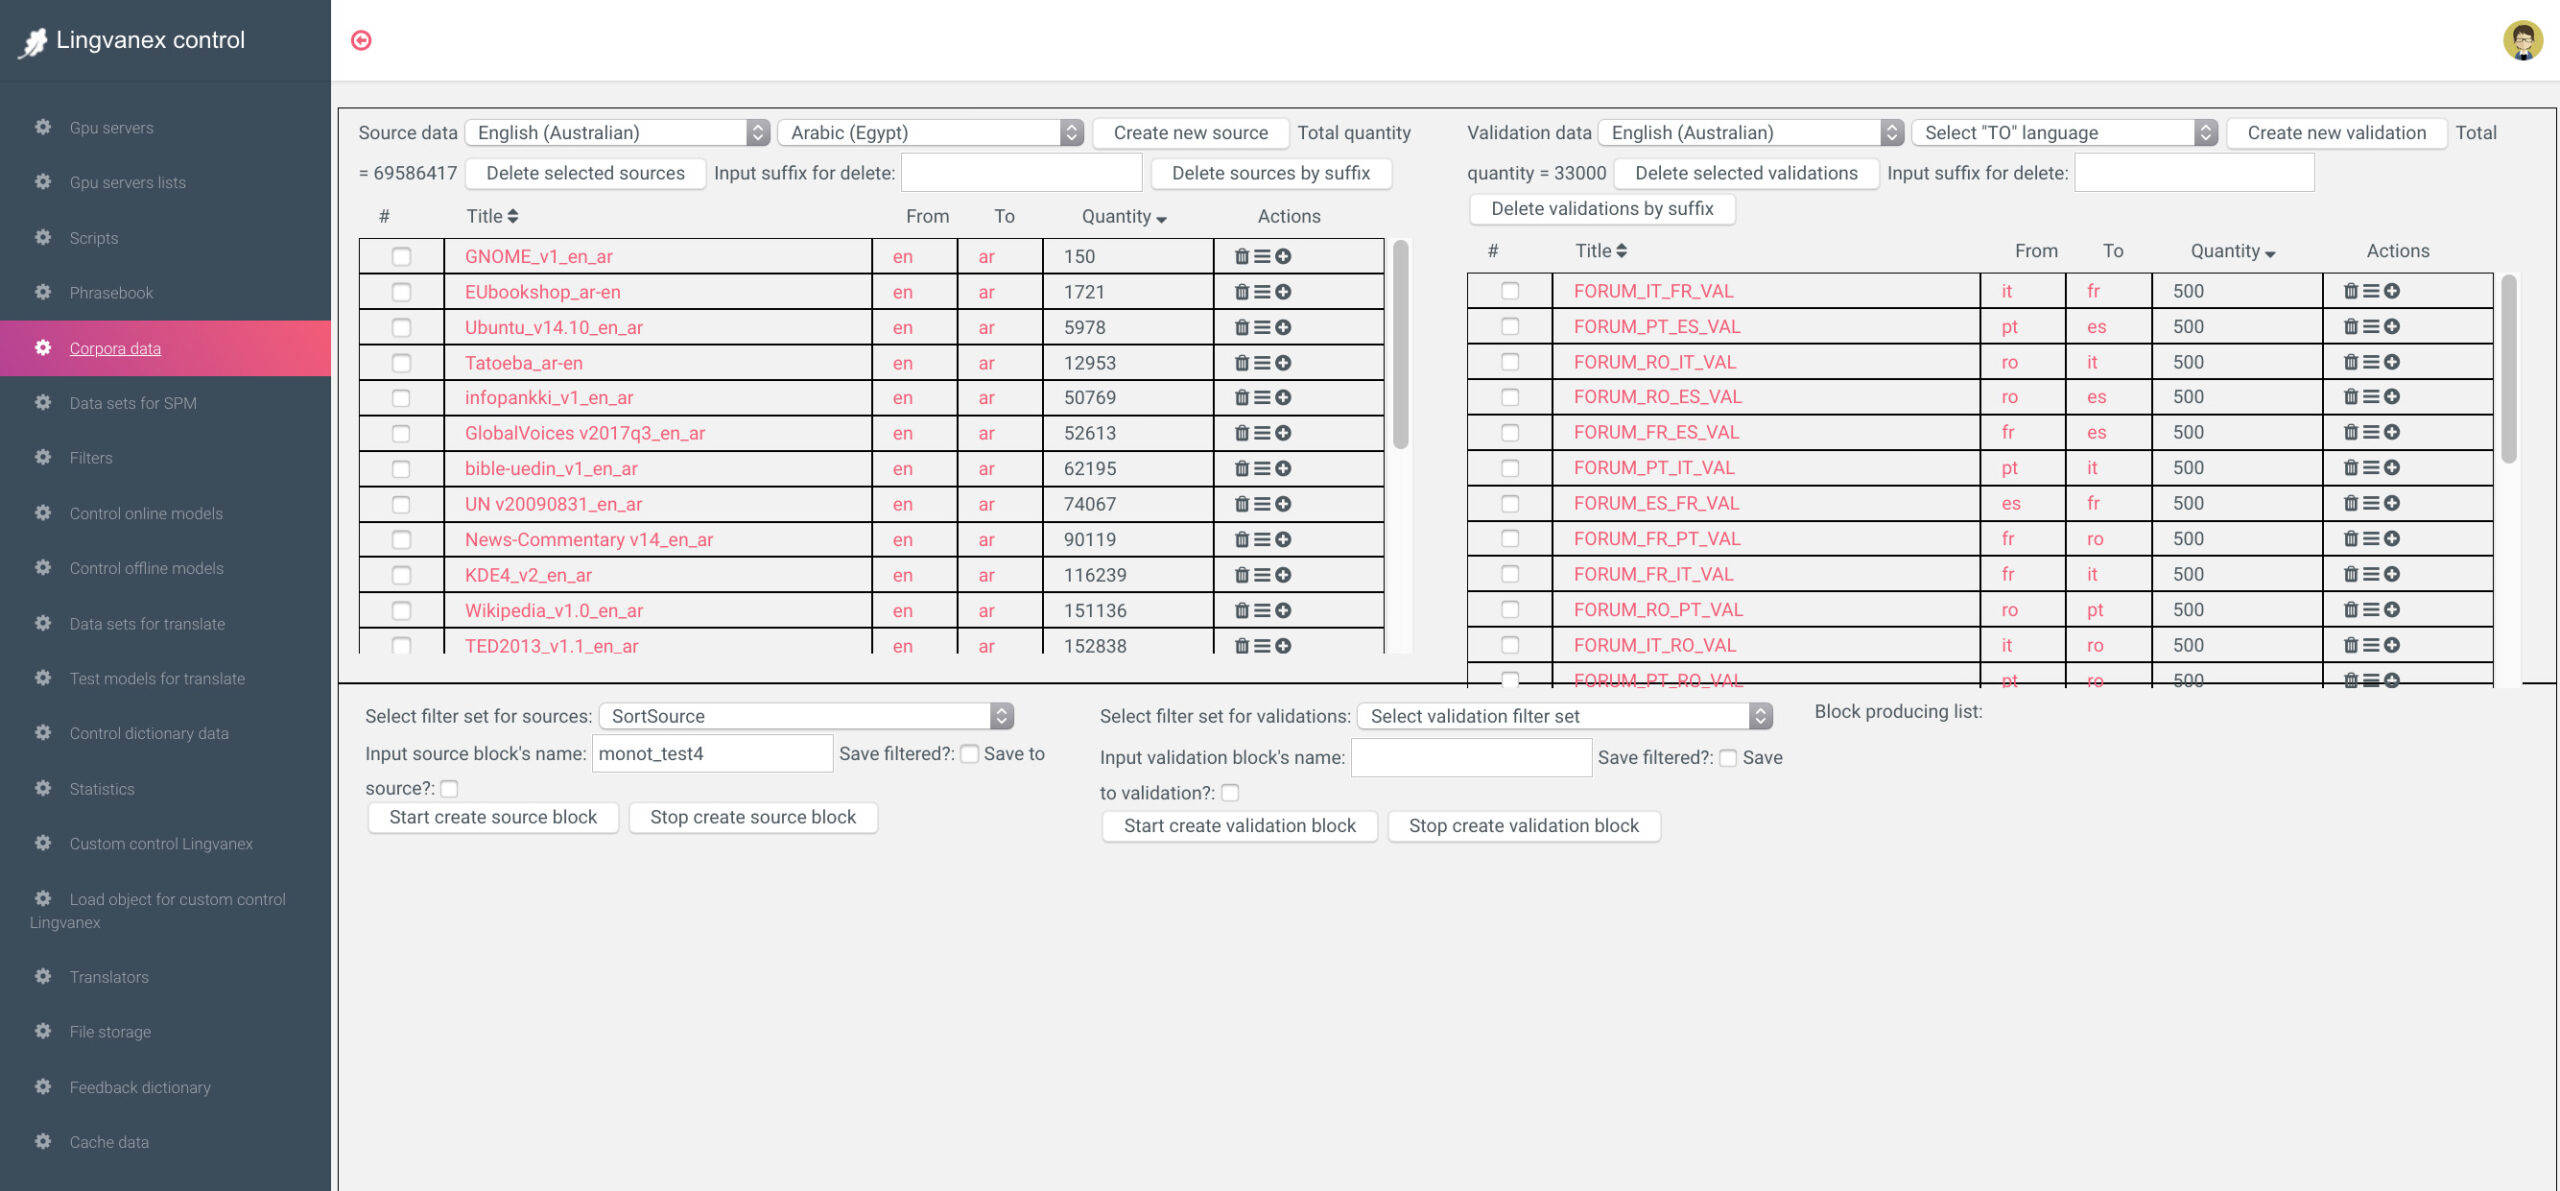The width and height of the screenshot is (2560, 1191).
Task: Open Filters in the sidebar
Action: coord(90,458)
